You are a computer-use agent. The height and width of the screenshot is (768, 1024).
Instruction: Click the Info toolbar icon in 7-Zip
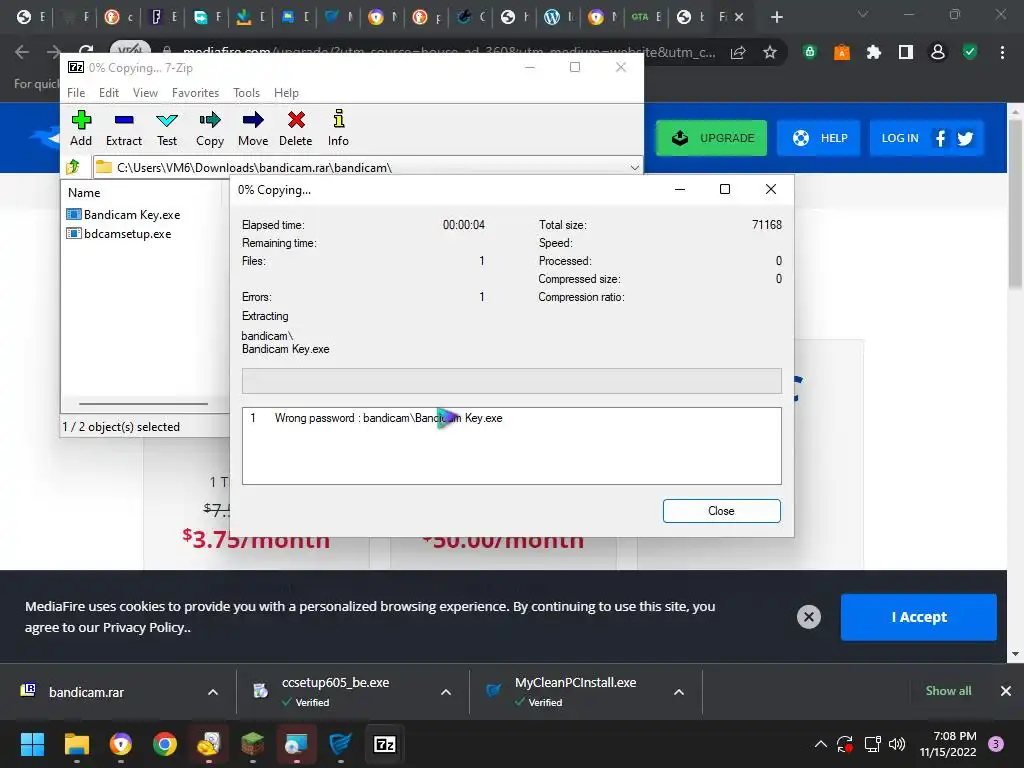point(338,129)
